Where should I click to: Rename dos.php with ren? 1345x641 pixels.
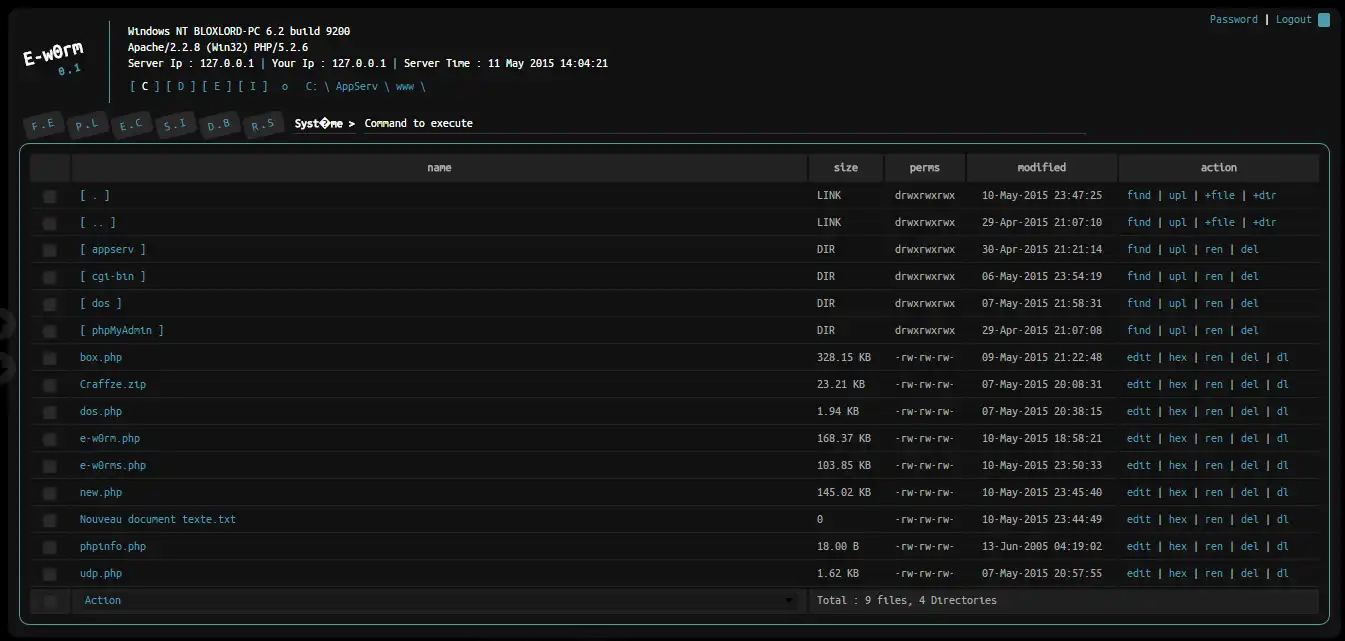tap(1214, 411)
